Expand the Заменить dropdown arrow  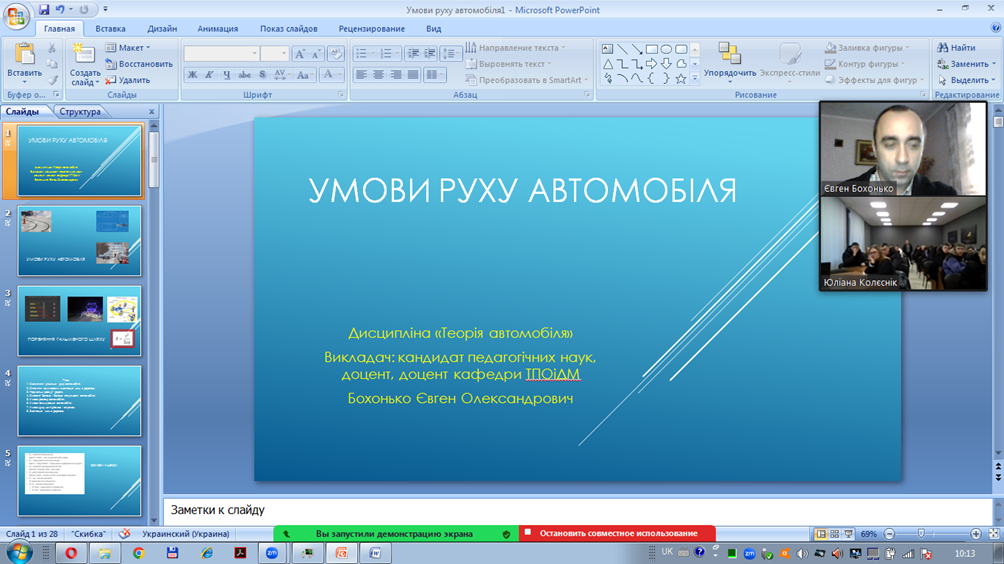coord(992,64)
